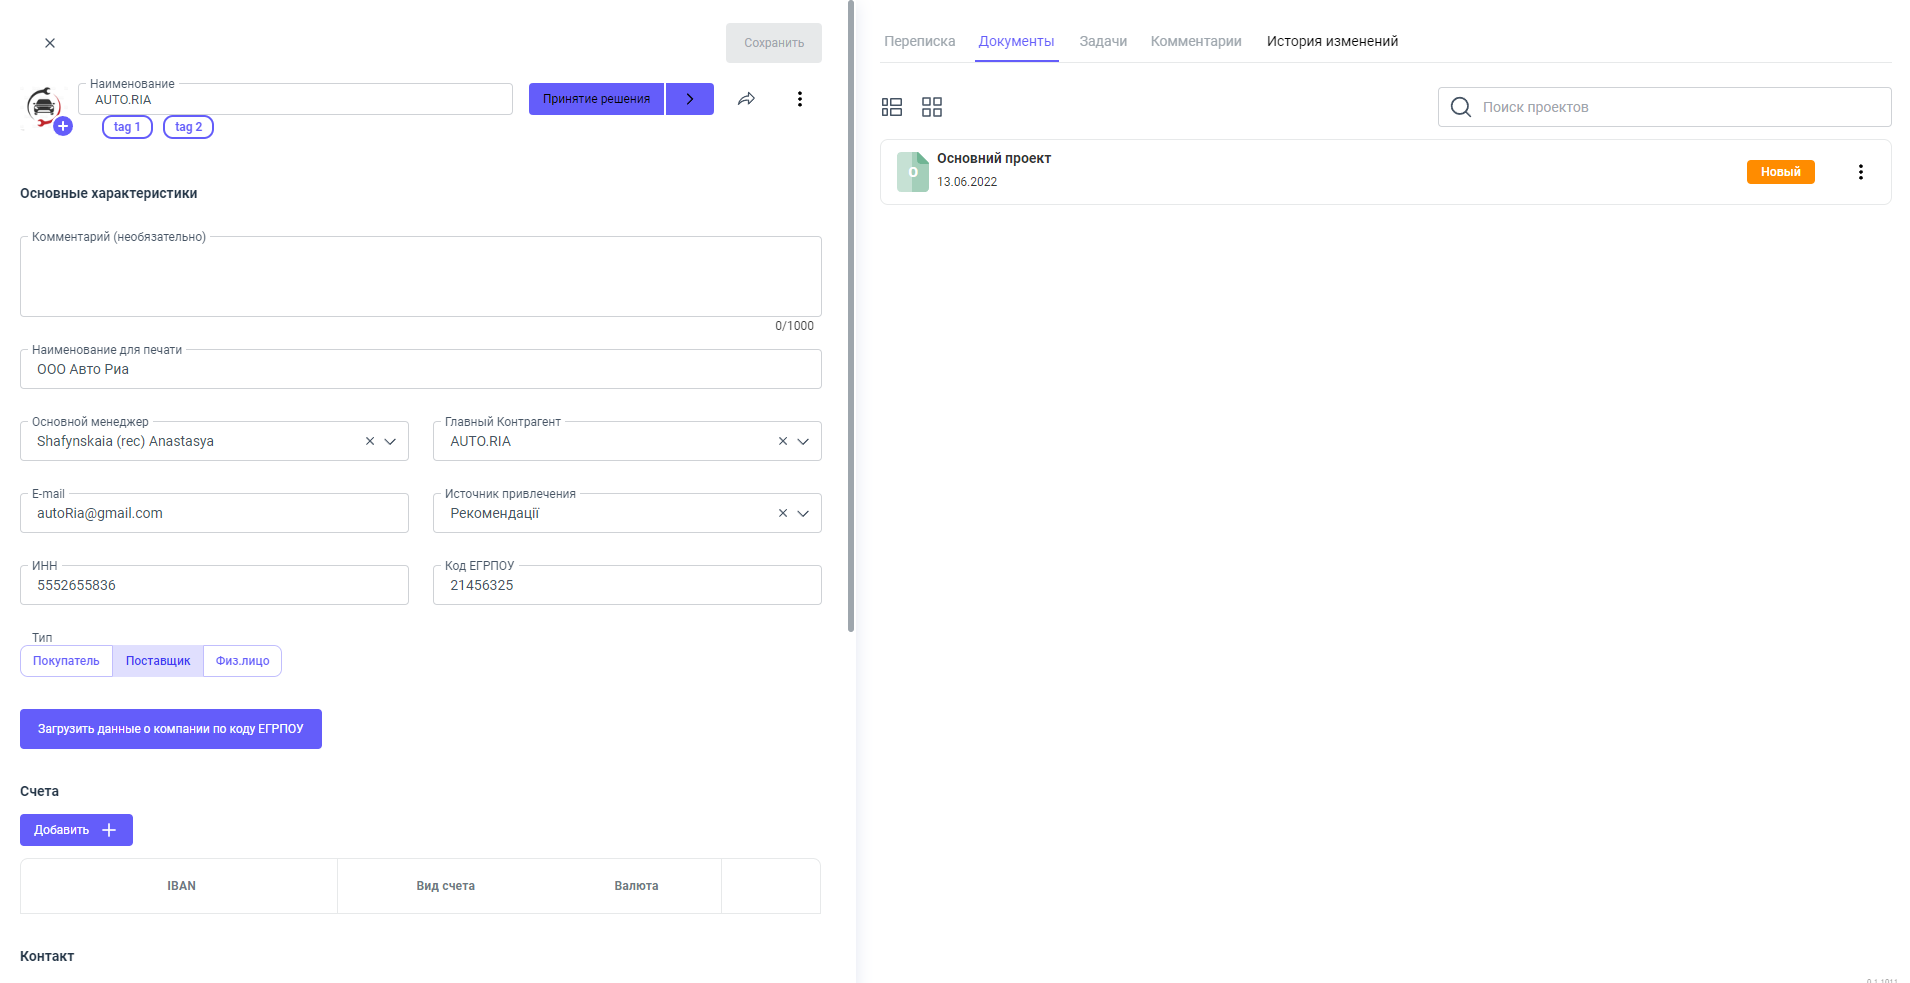Select Поставщик contractor type
This screenshot has width=1910, height=983.
(x=158, y=661)
